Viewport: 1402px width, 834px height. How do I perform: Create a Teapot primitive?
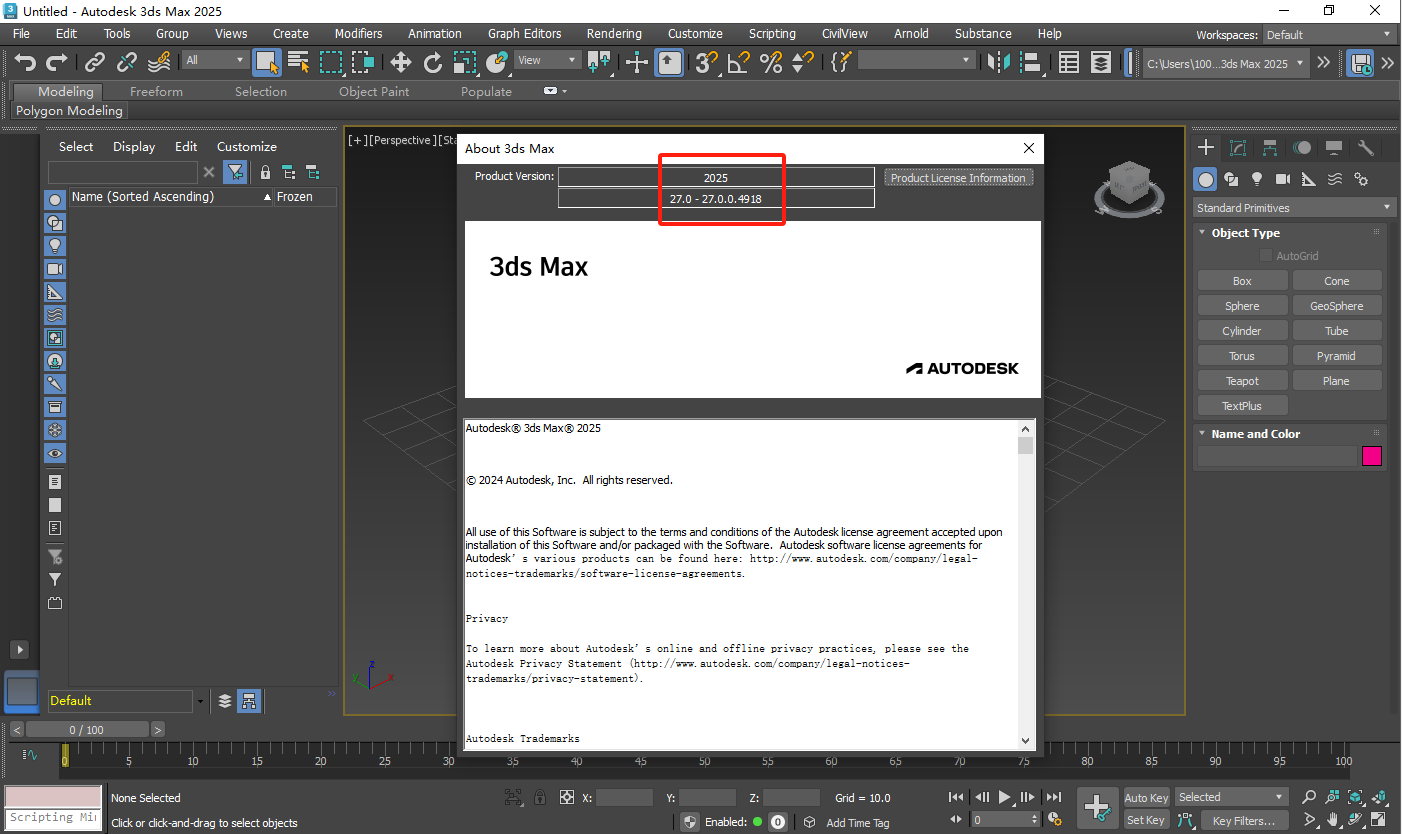1242,381
